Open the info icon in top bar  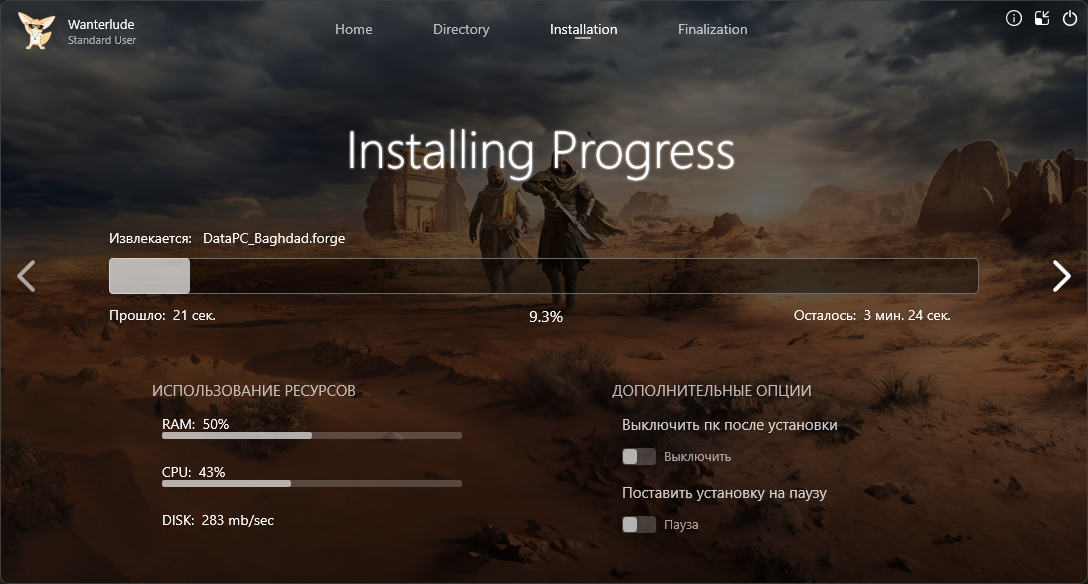pos(1013,18)
